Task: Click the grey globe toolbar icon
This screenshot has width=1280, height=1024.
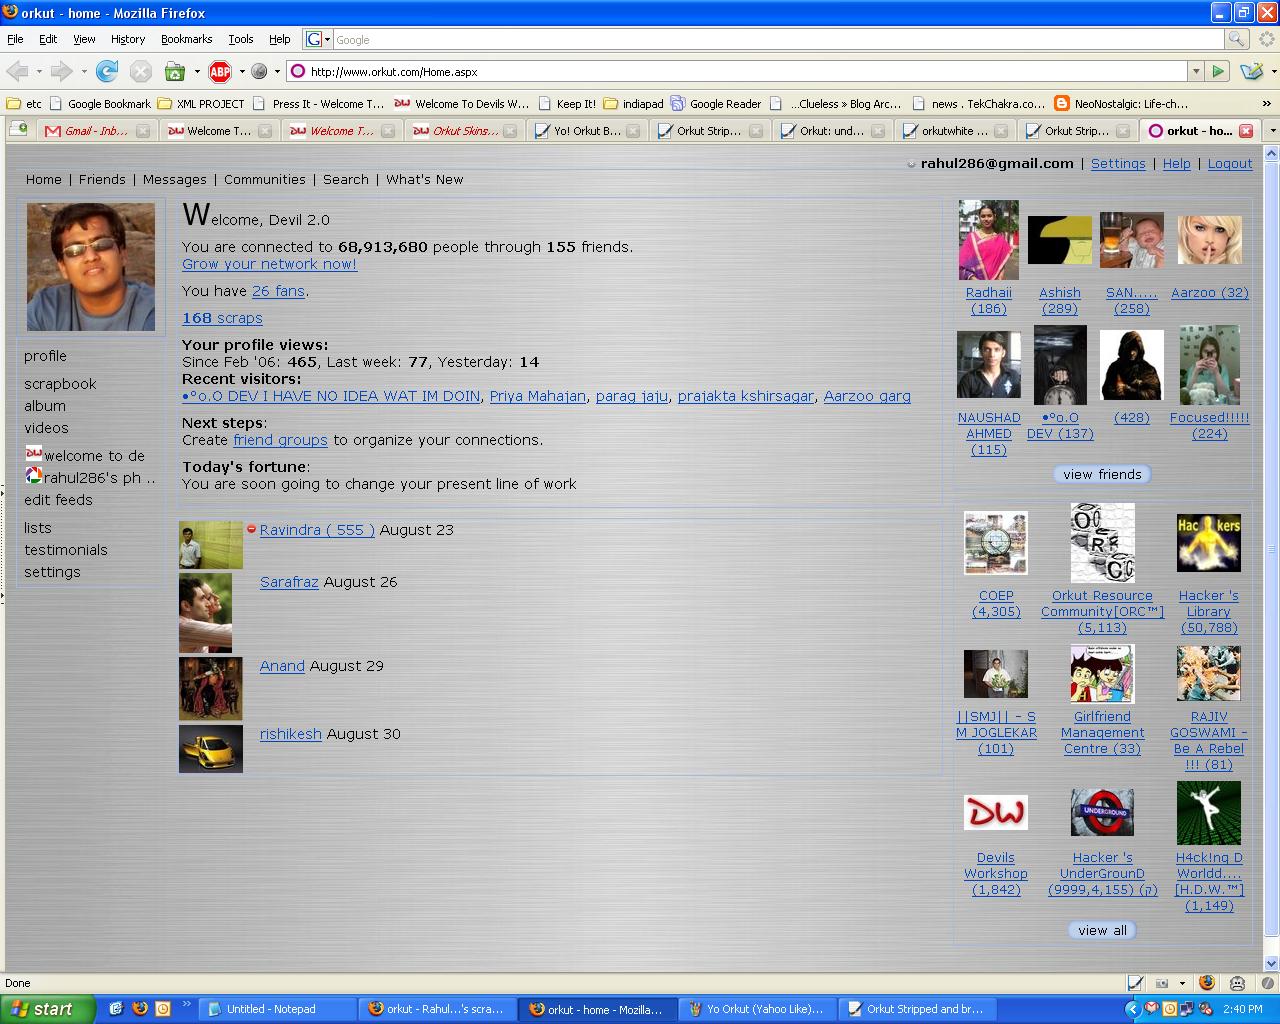Action: coord(259,71)
